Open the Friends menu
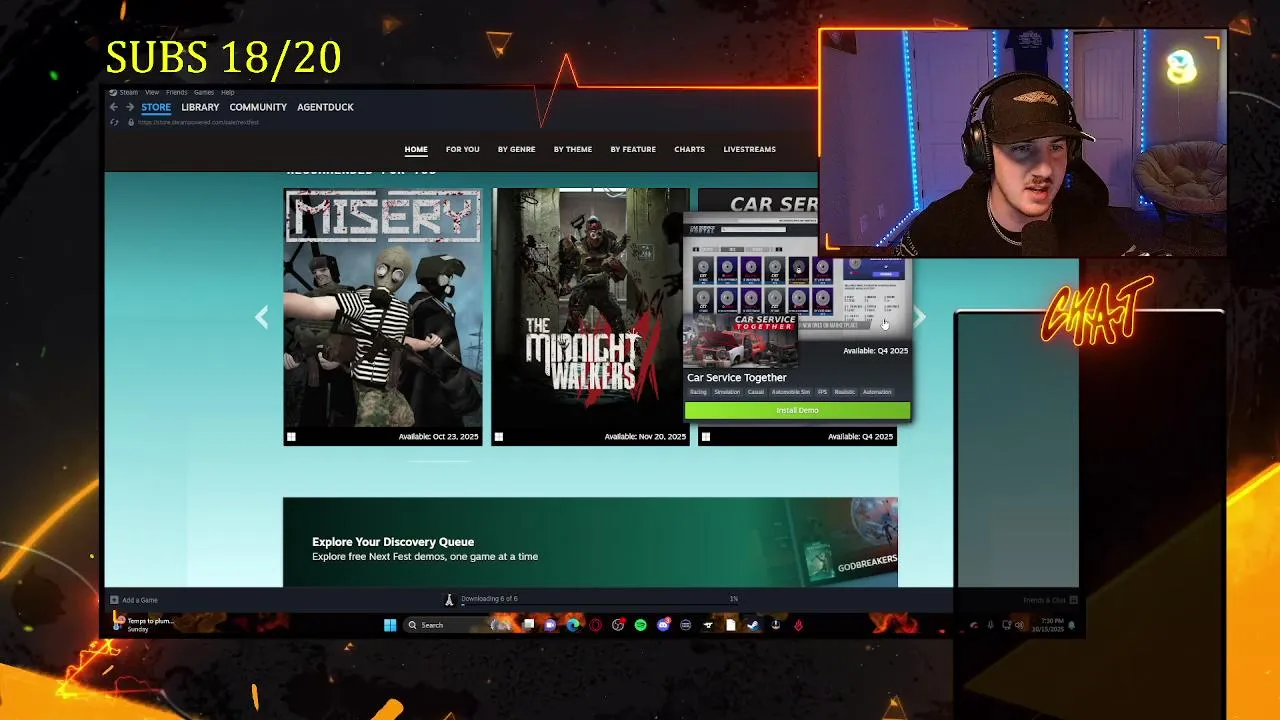Image resolution: width=1280 pixels, height=720 pixels. [176, 92]
